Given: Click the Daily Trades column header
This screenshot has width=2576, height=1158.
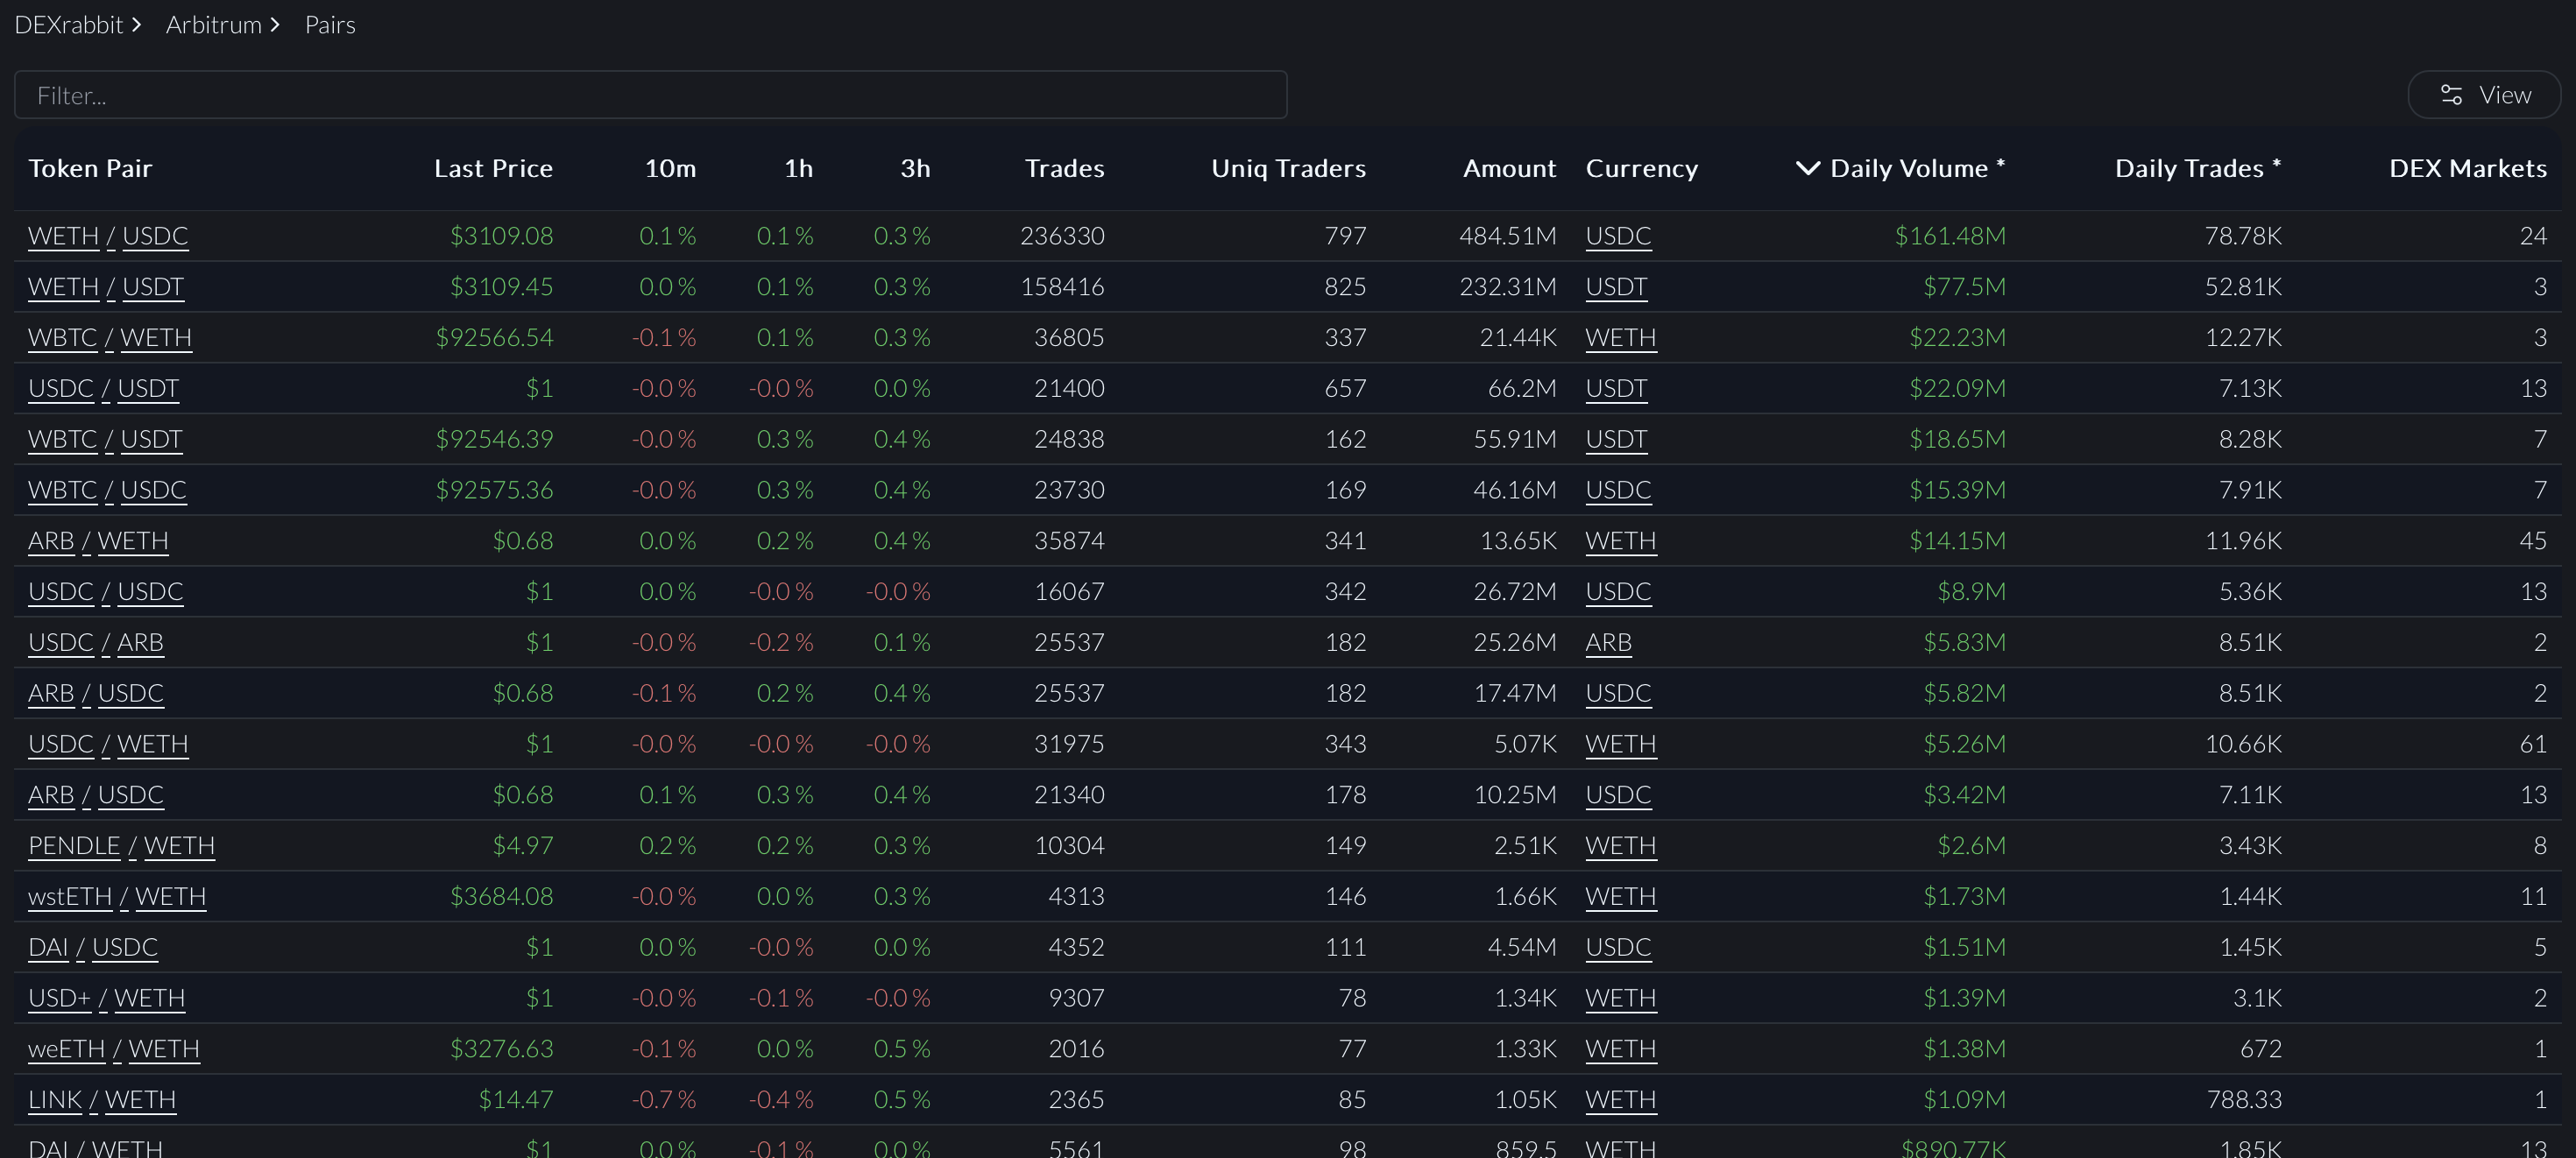Looking at the screenshot, I should tap(2197, 166).
